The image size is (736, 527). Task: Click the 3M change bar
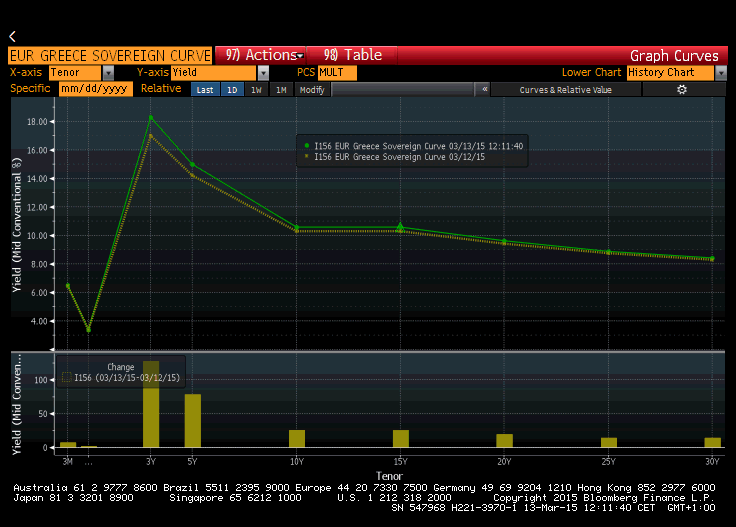[x=68, y=445]
